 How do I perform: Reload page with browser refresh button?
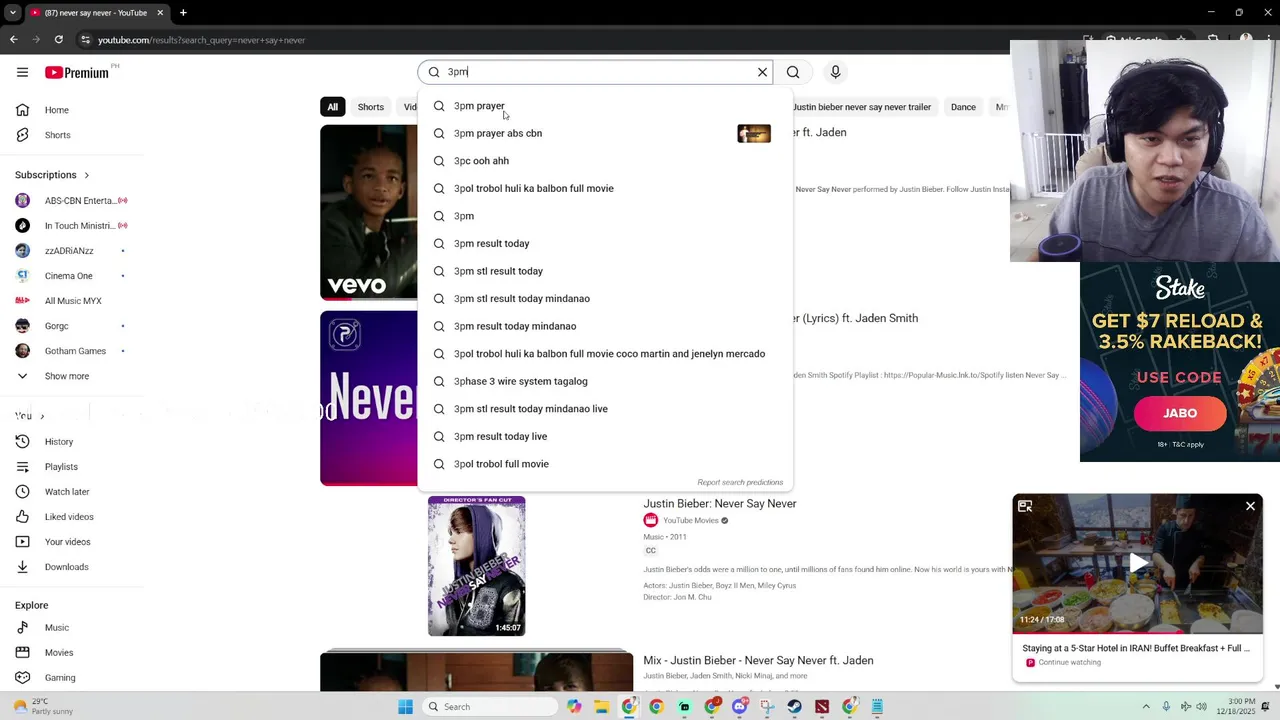tap(59, 40)
